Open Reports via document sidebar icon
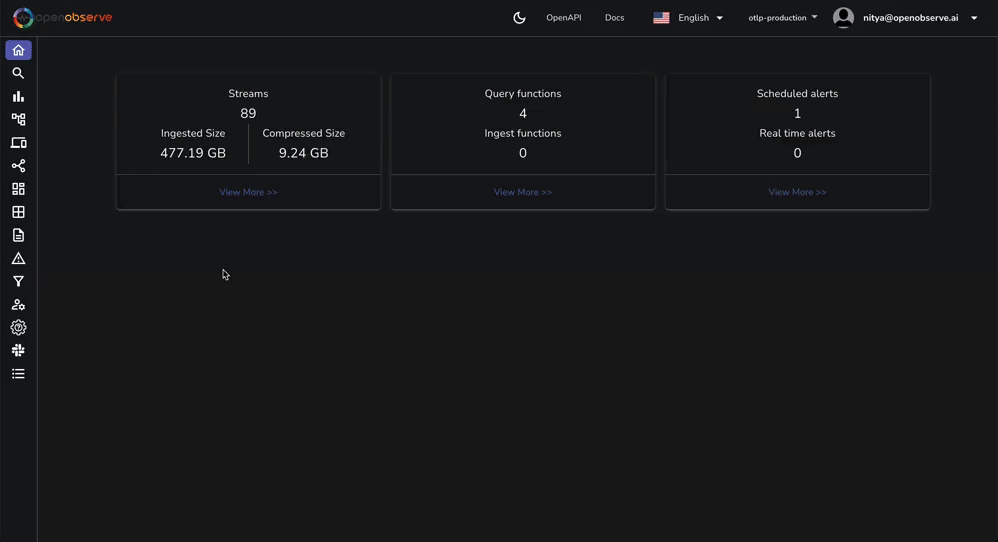 click(18, 235)
